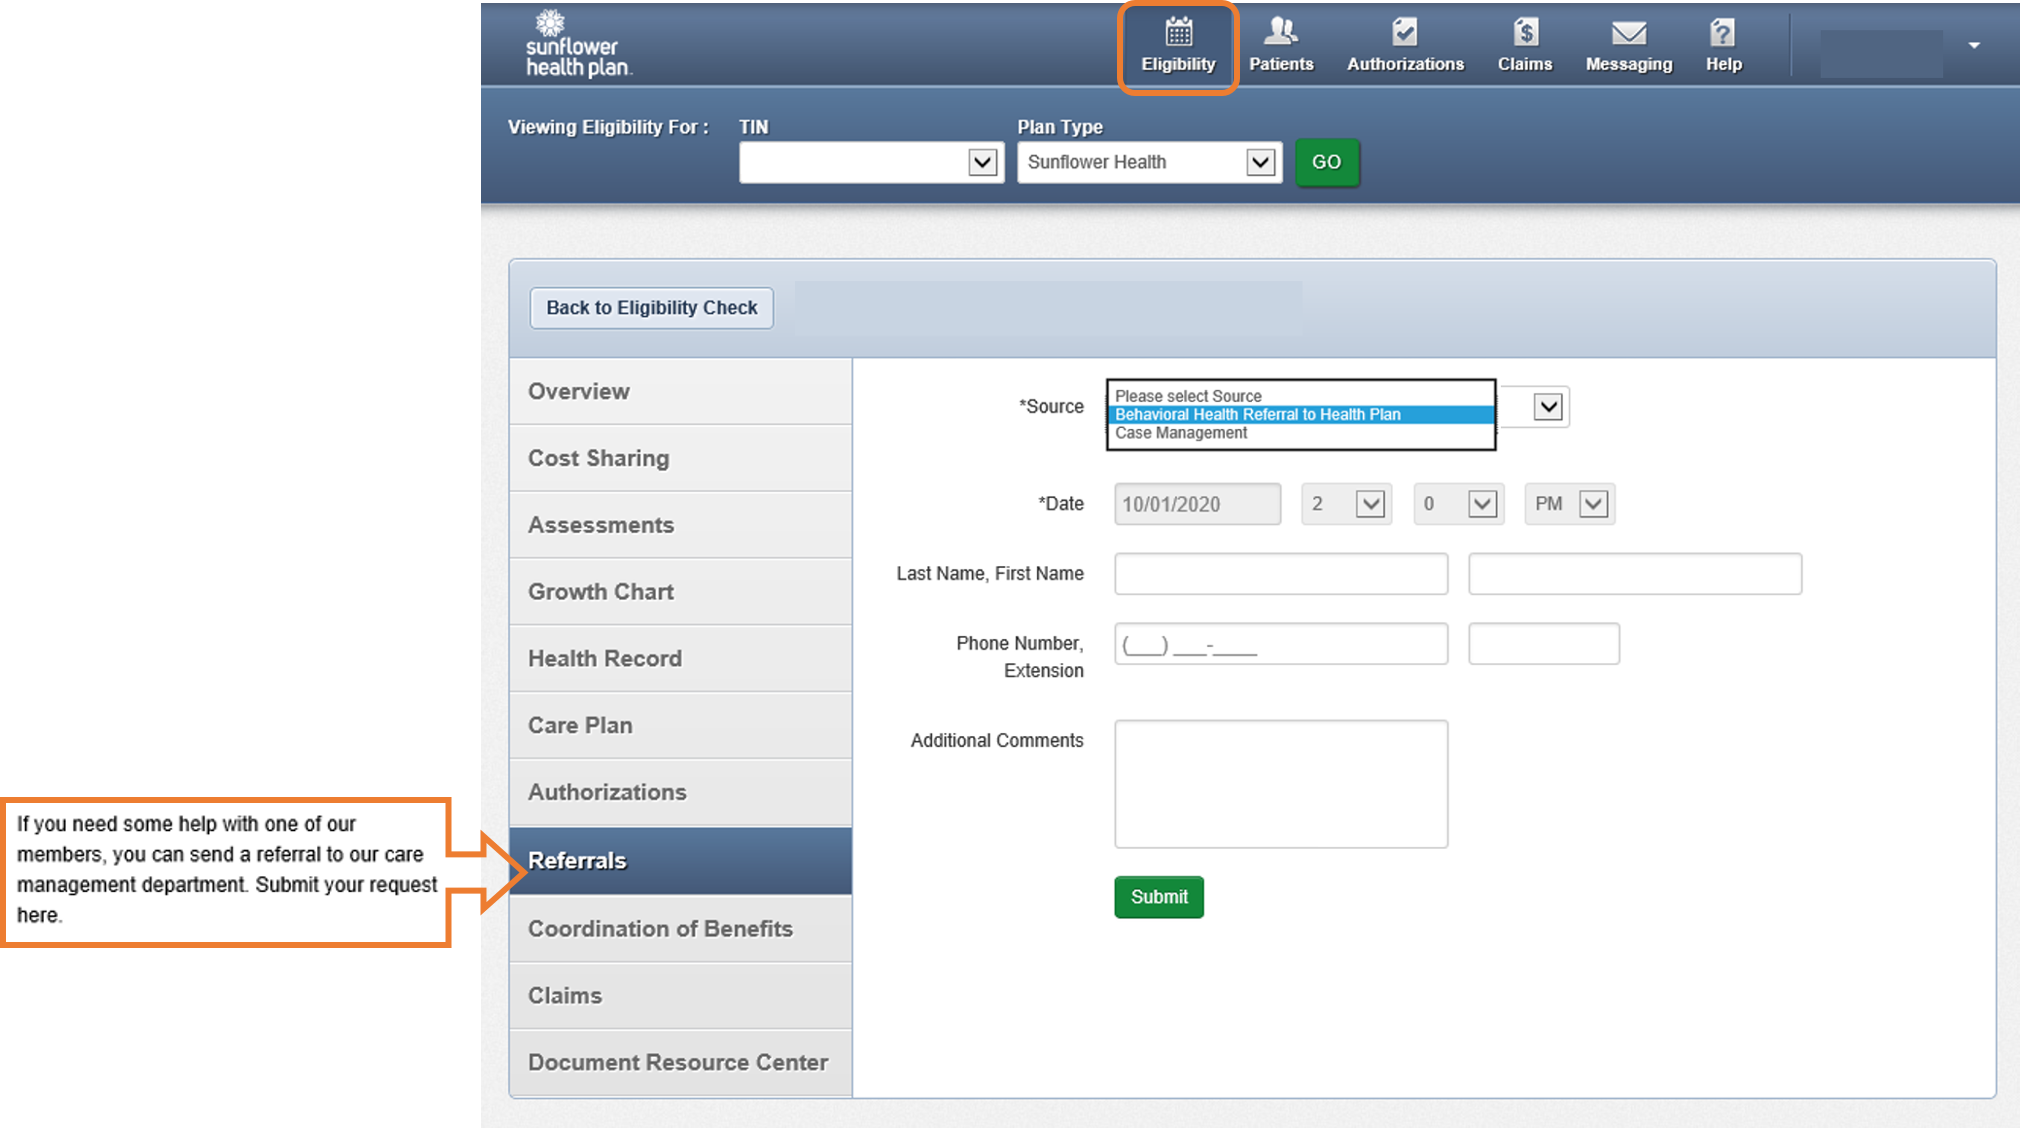Click the Patients people icon

pos(1280,33)
